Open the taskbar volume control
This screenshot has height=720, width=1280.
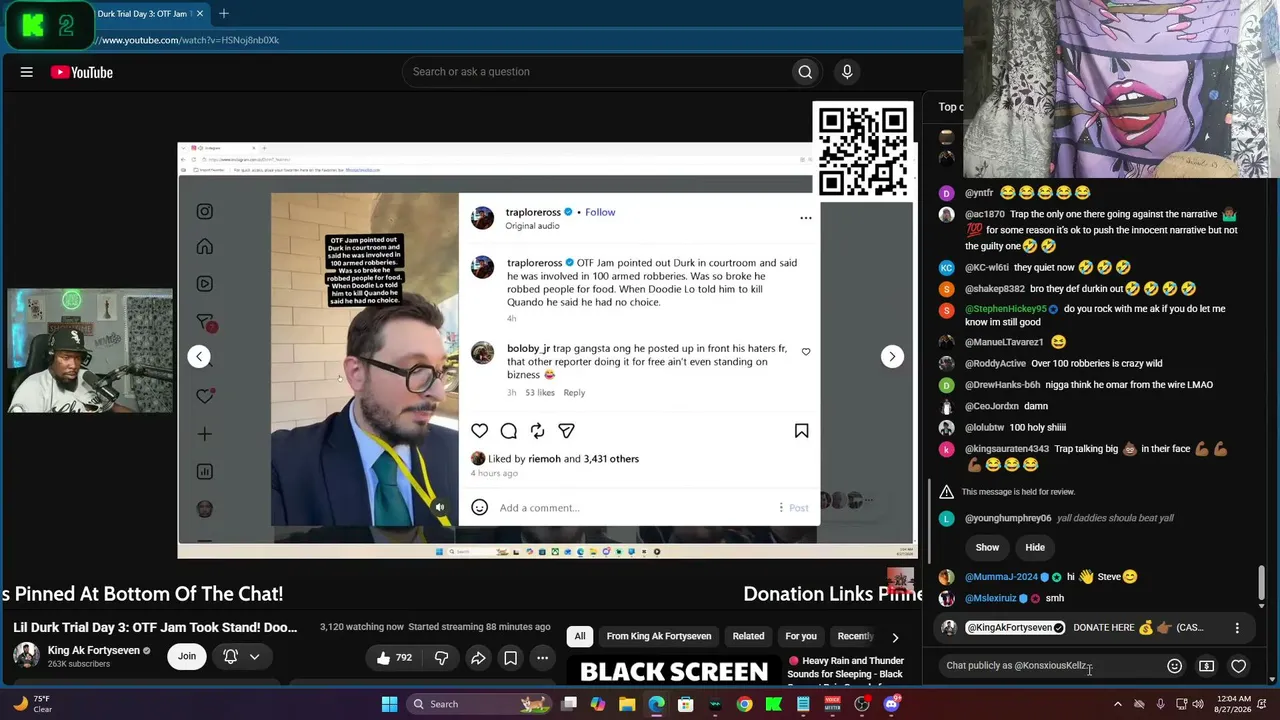click(x=1198, y=704)
